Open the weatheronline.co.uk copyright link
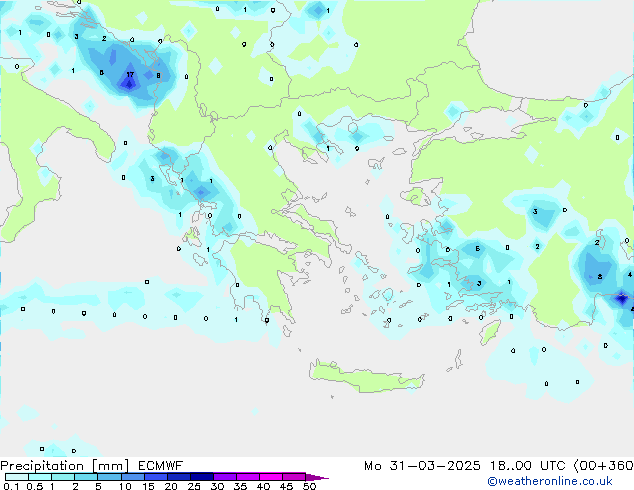Viewport: 634px width, 490px height. pyautogui.click(x=550, y=481)
